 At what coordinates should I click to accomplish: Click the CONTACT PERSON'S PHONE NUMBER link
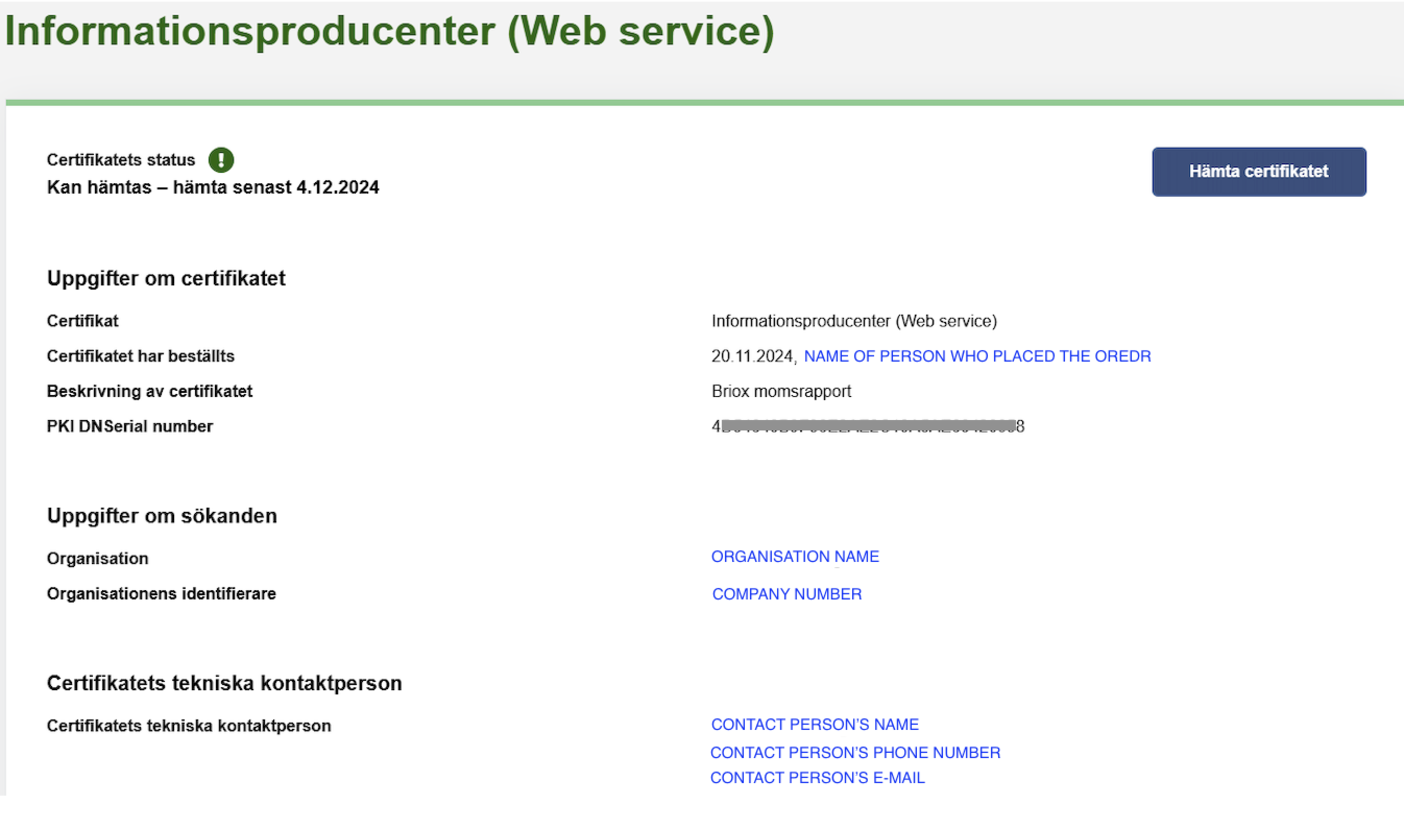click(x=855, y=753)
